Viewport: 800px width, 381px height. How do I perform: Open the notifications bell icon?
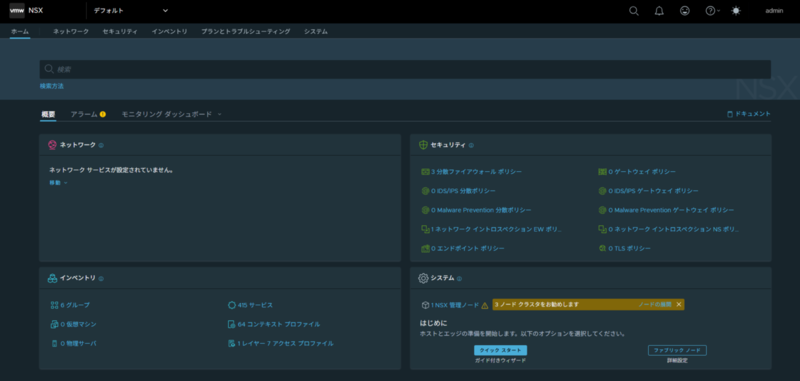coord(659,11)
